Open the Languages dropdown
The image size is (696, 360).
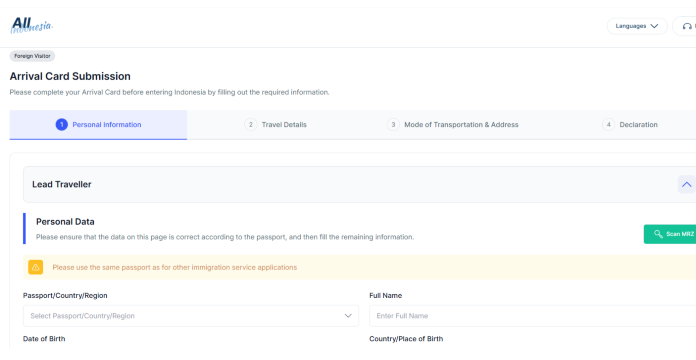[637, 26]
